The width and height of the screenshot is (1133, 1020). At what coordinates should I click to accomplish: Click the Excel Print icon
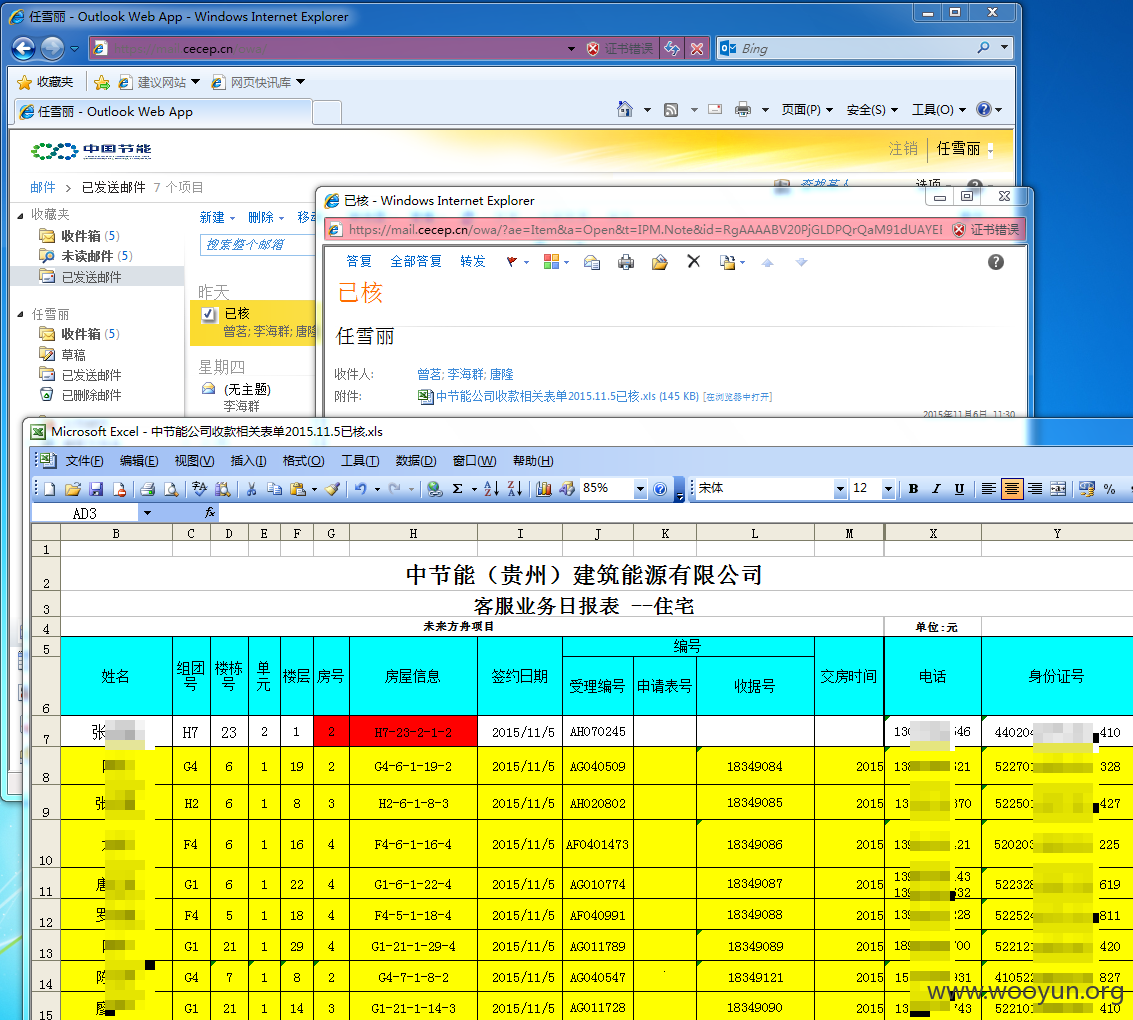pyautogui.click(x=147, y=489)
